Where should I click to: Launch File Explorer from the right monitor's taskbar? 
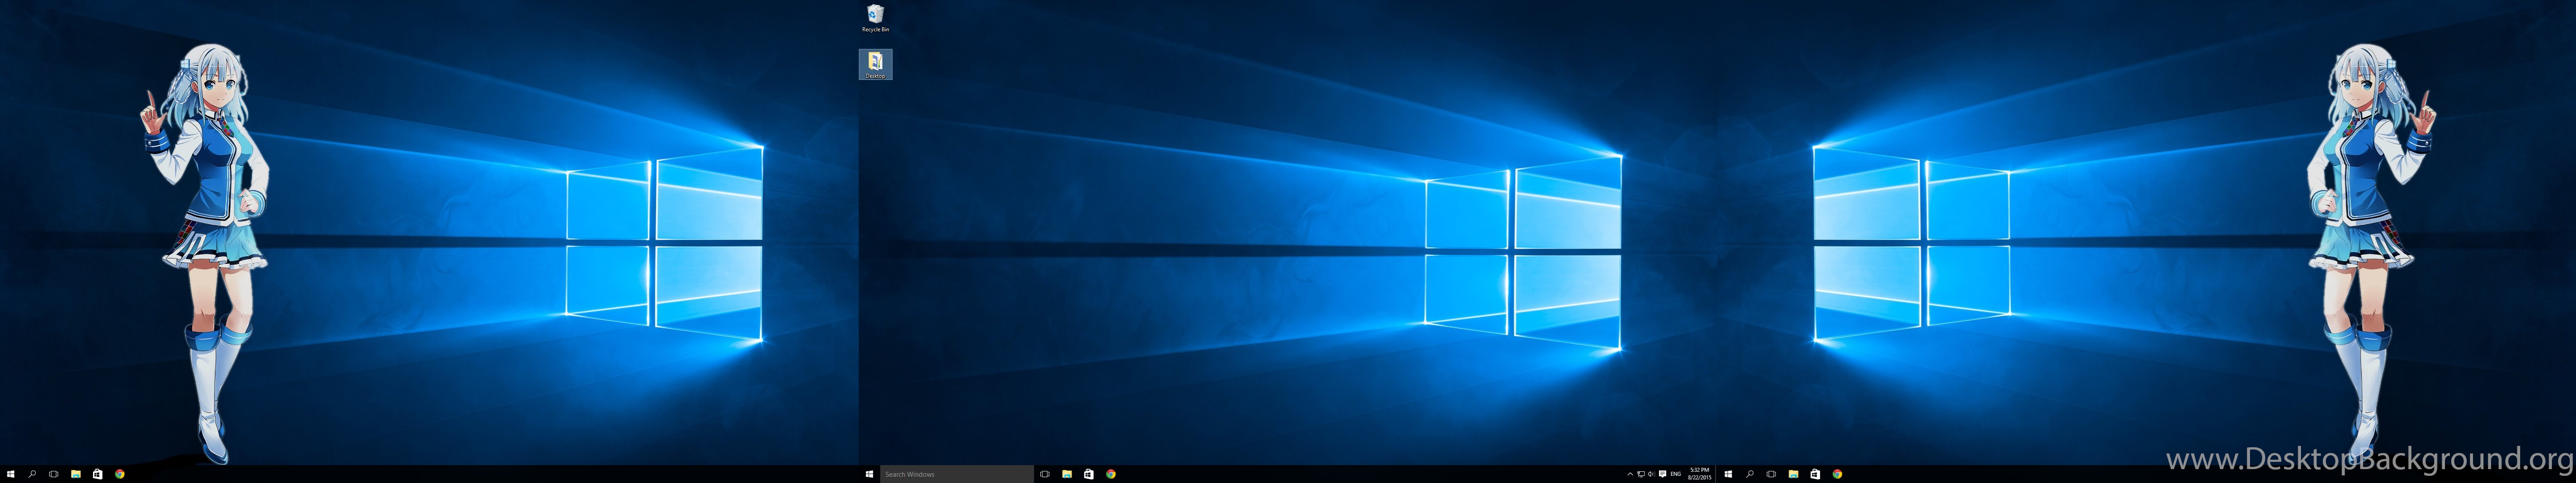(1793, 474)
